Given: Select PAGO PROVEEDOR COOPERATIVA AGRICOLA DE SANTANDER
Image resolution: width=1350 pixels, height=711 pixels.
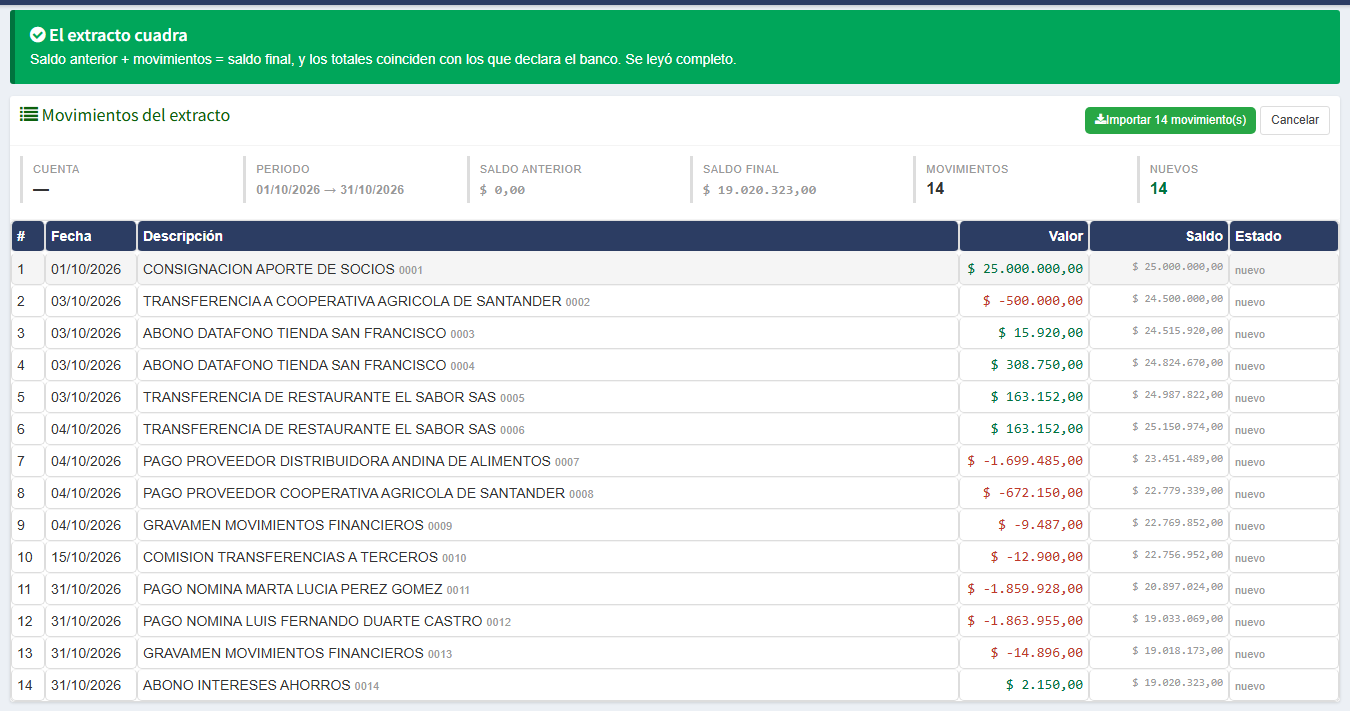Looking at the screenshot, I should pyautogui.click(x=354, y=493).
